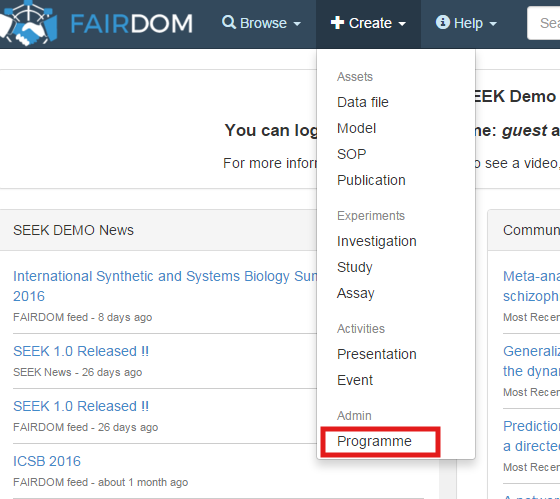560x499 pixels.
Task: Click the info icon beside Help
Action: (x=442, y=22)
